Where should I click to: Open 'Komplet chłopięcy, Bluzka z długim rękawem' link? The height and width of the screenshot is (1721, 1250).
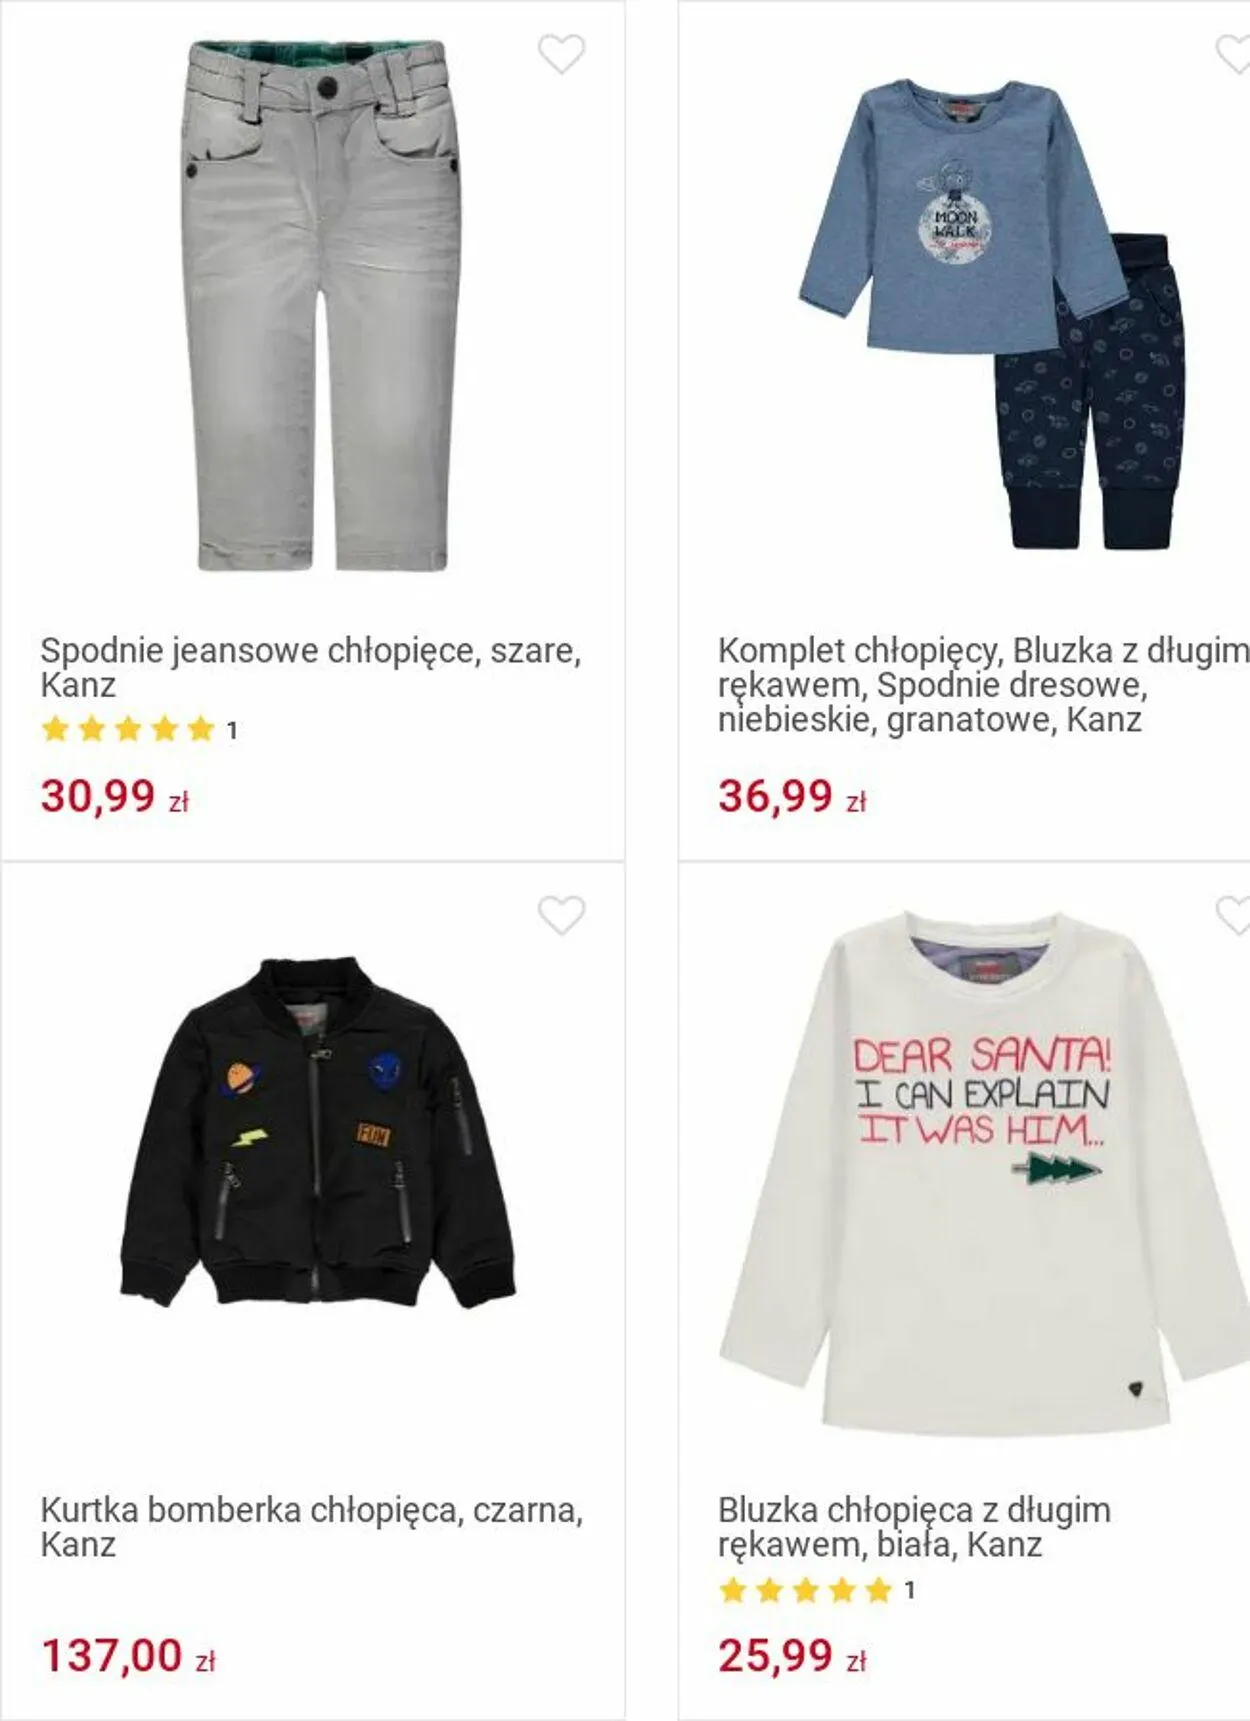[983, 684]
